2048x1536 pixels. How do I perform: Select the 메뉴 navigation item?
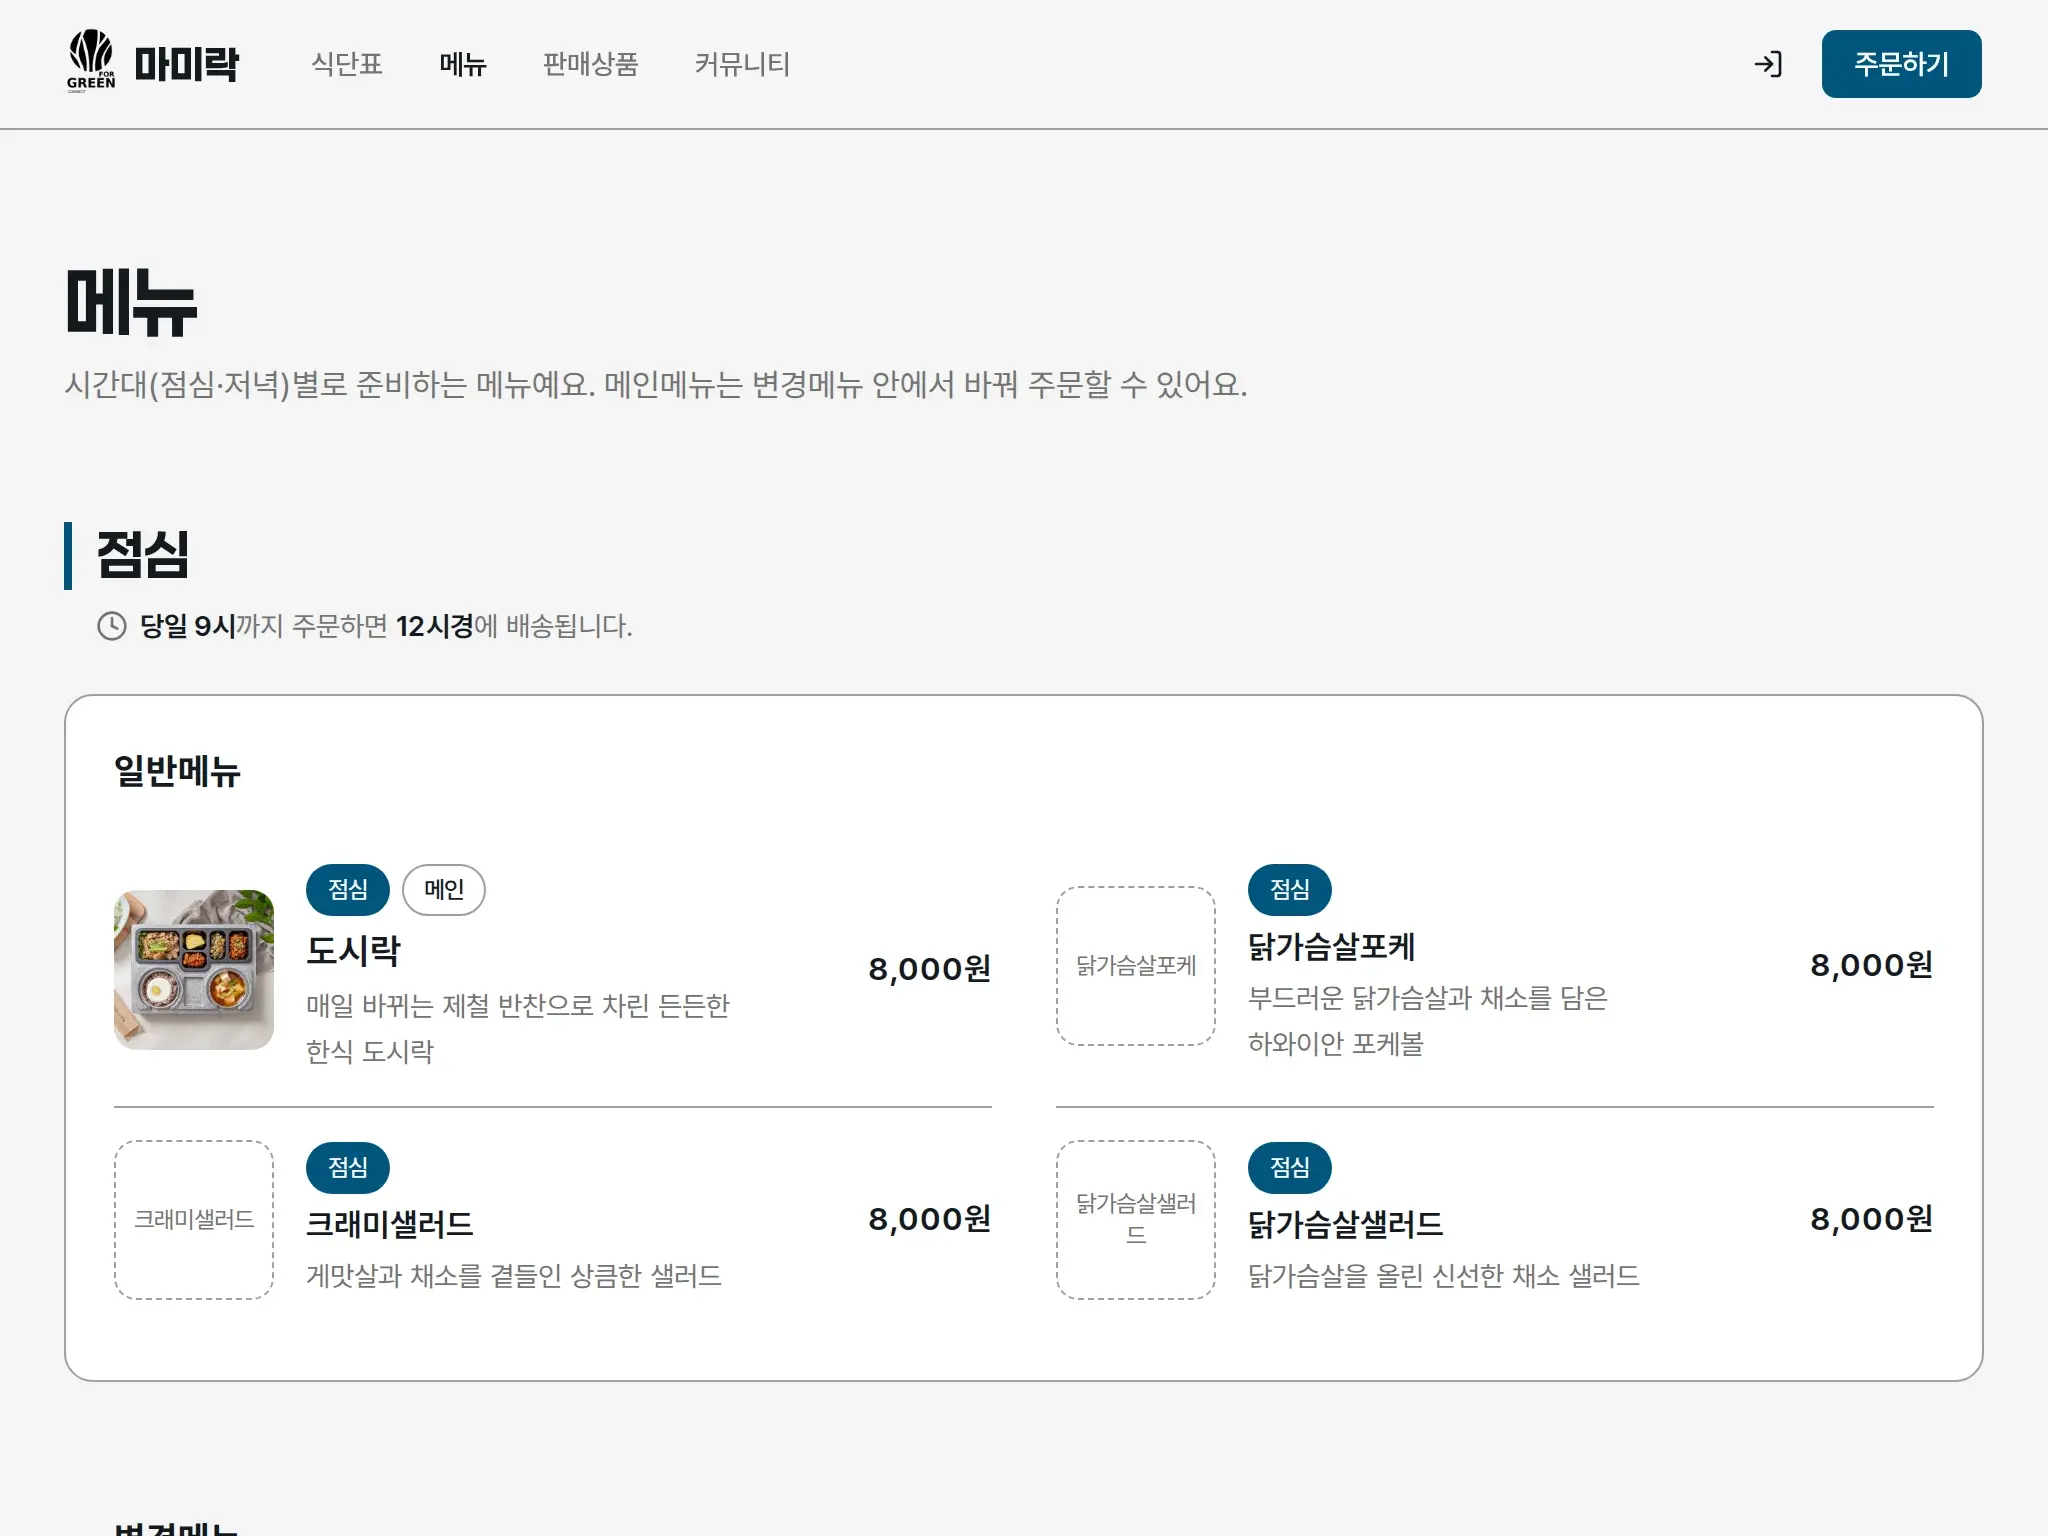point(463,64)
